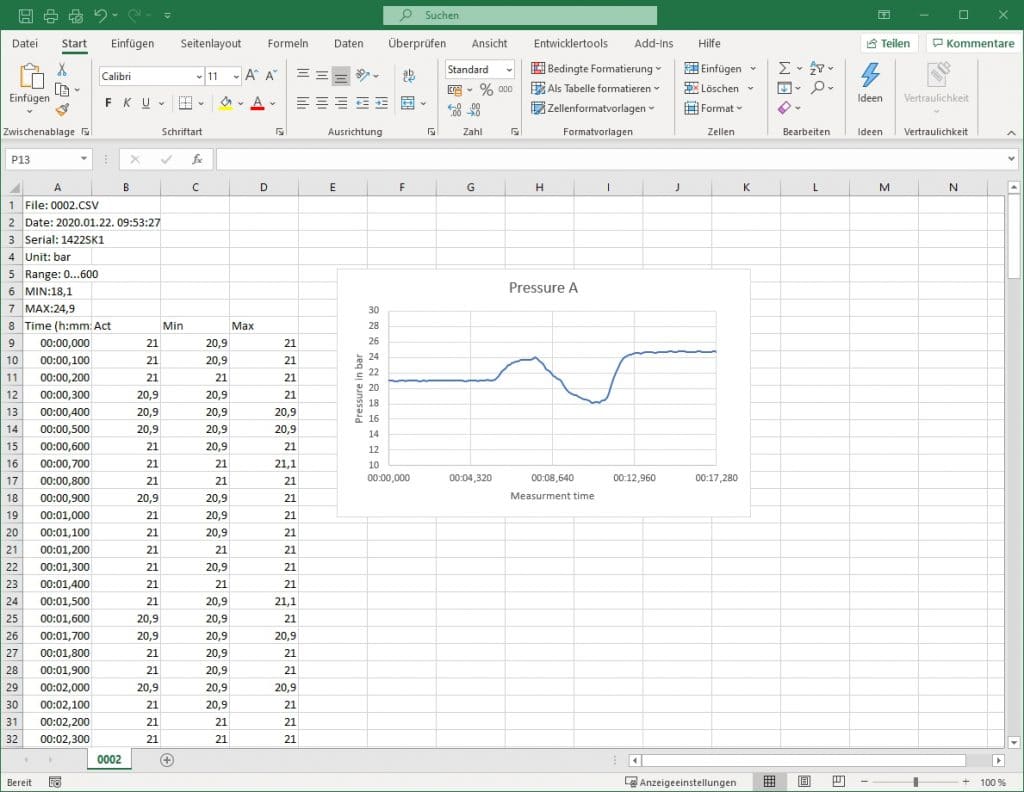Apply percent number format
This screenshot has width=1024, height=792.
(x=487, y=89)
